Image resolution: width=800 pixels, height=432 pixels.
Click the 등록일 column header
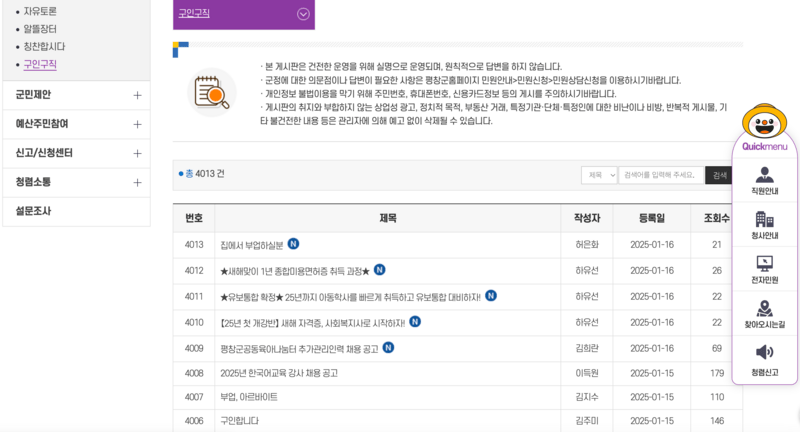[x=652, y=218]
